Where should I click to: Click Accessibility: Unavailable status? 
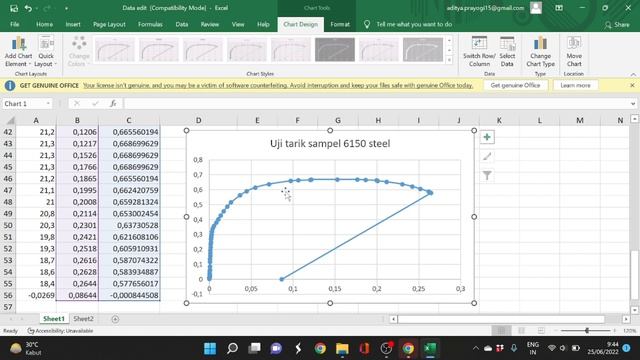60,331
